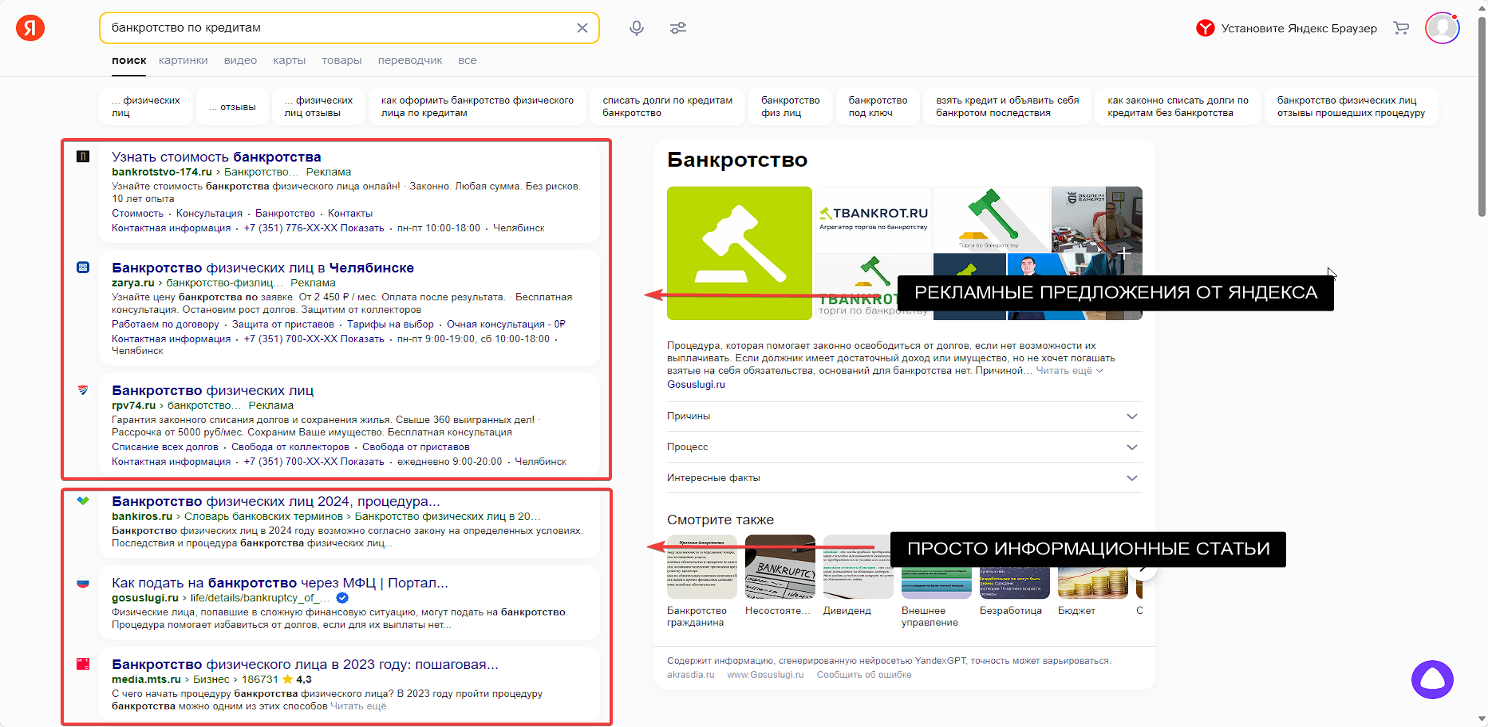Start voice search via microphone icon
Screen dimensions: 1489x727
[636, 28]
